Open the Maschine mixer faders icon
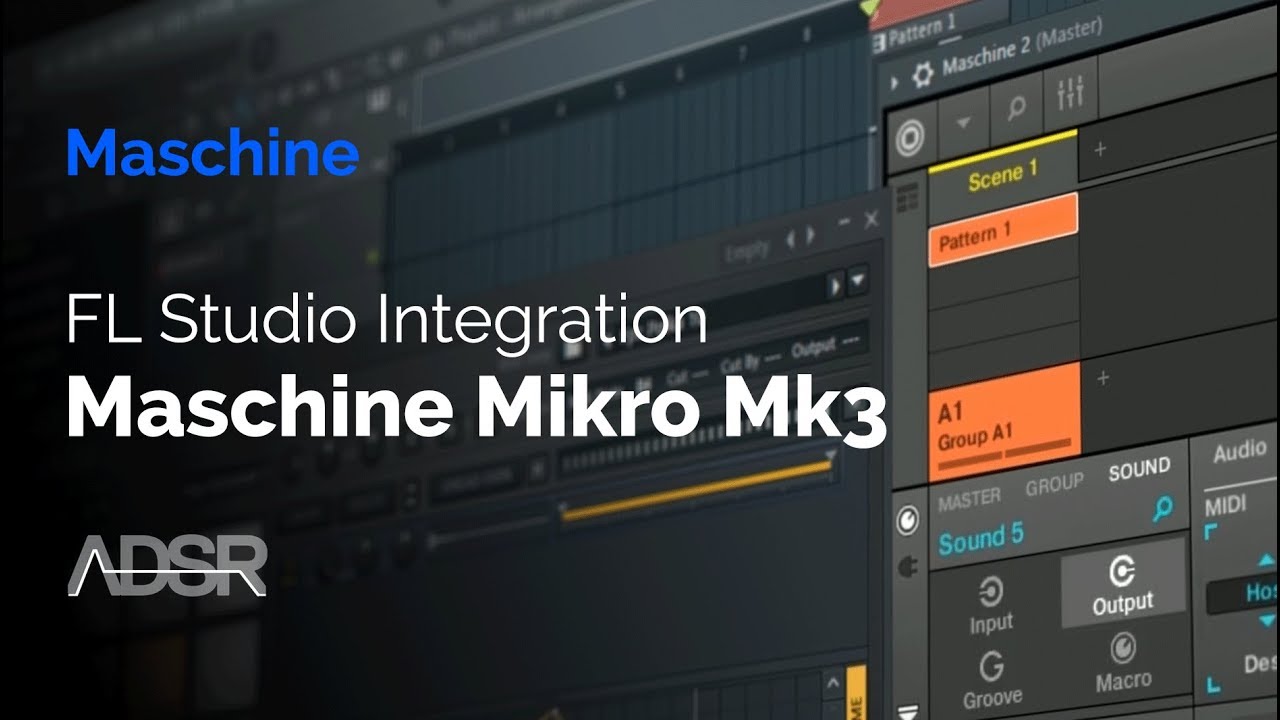Screen dimensions: 1280x720 tap(1071, 93)
